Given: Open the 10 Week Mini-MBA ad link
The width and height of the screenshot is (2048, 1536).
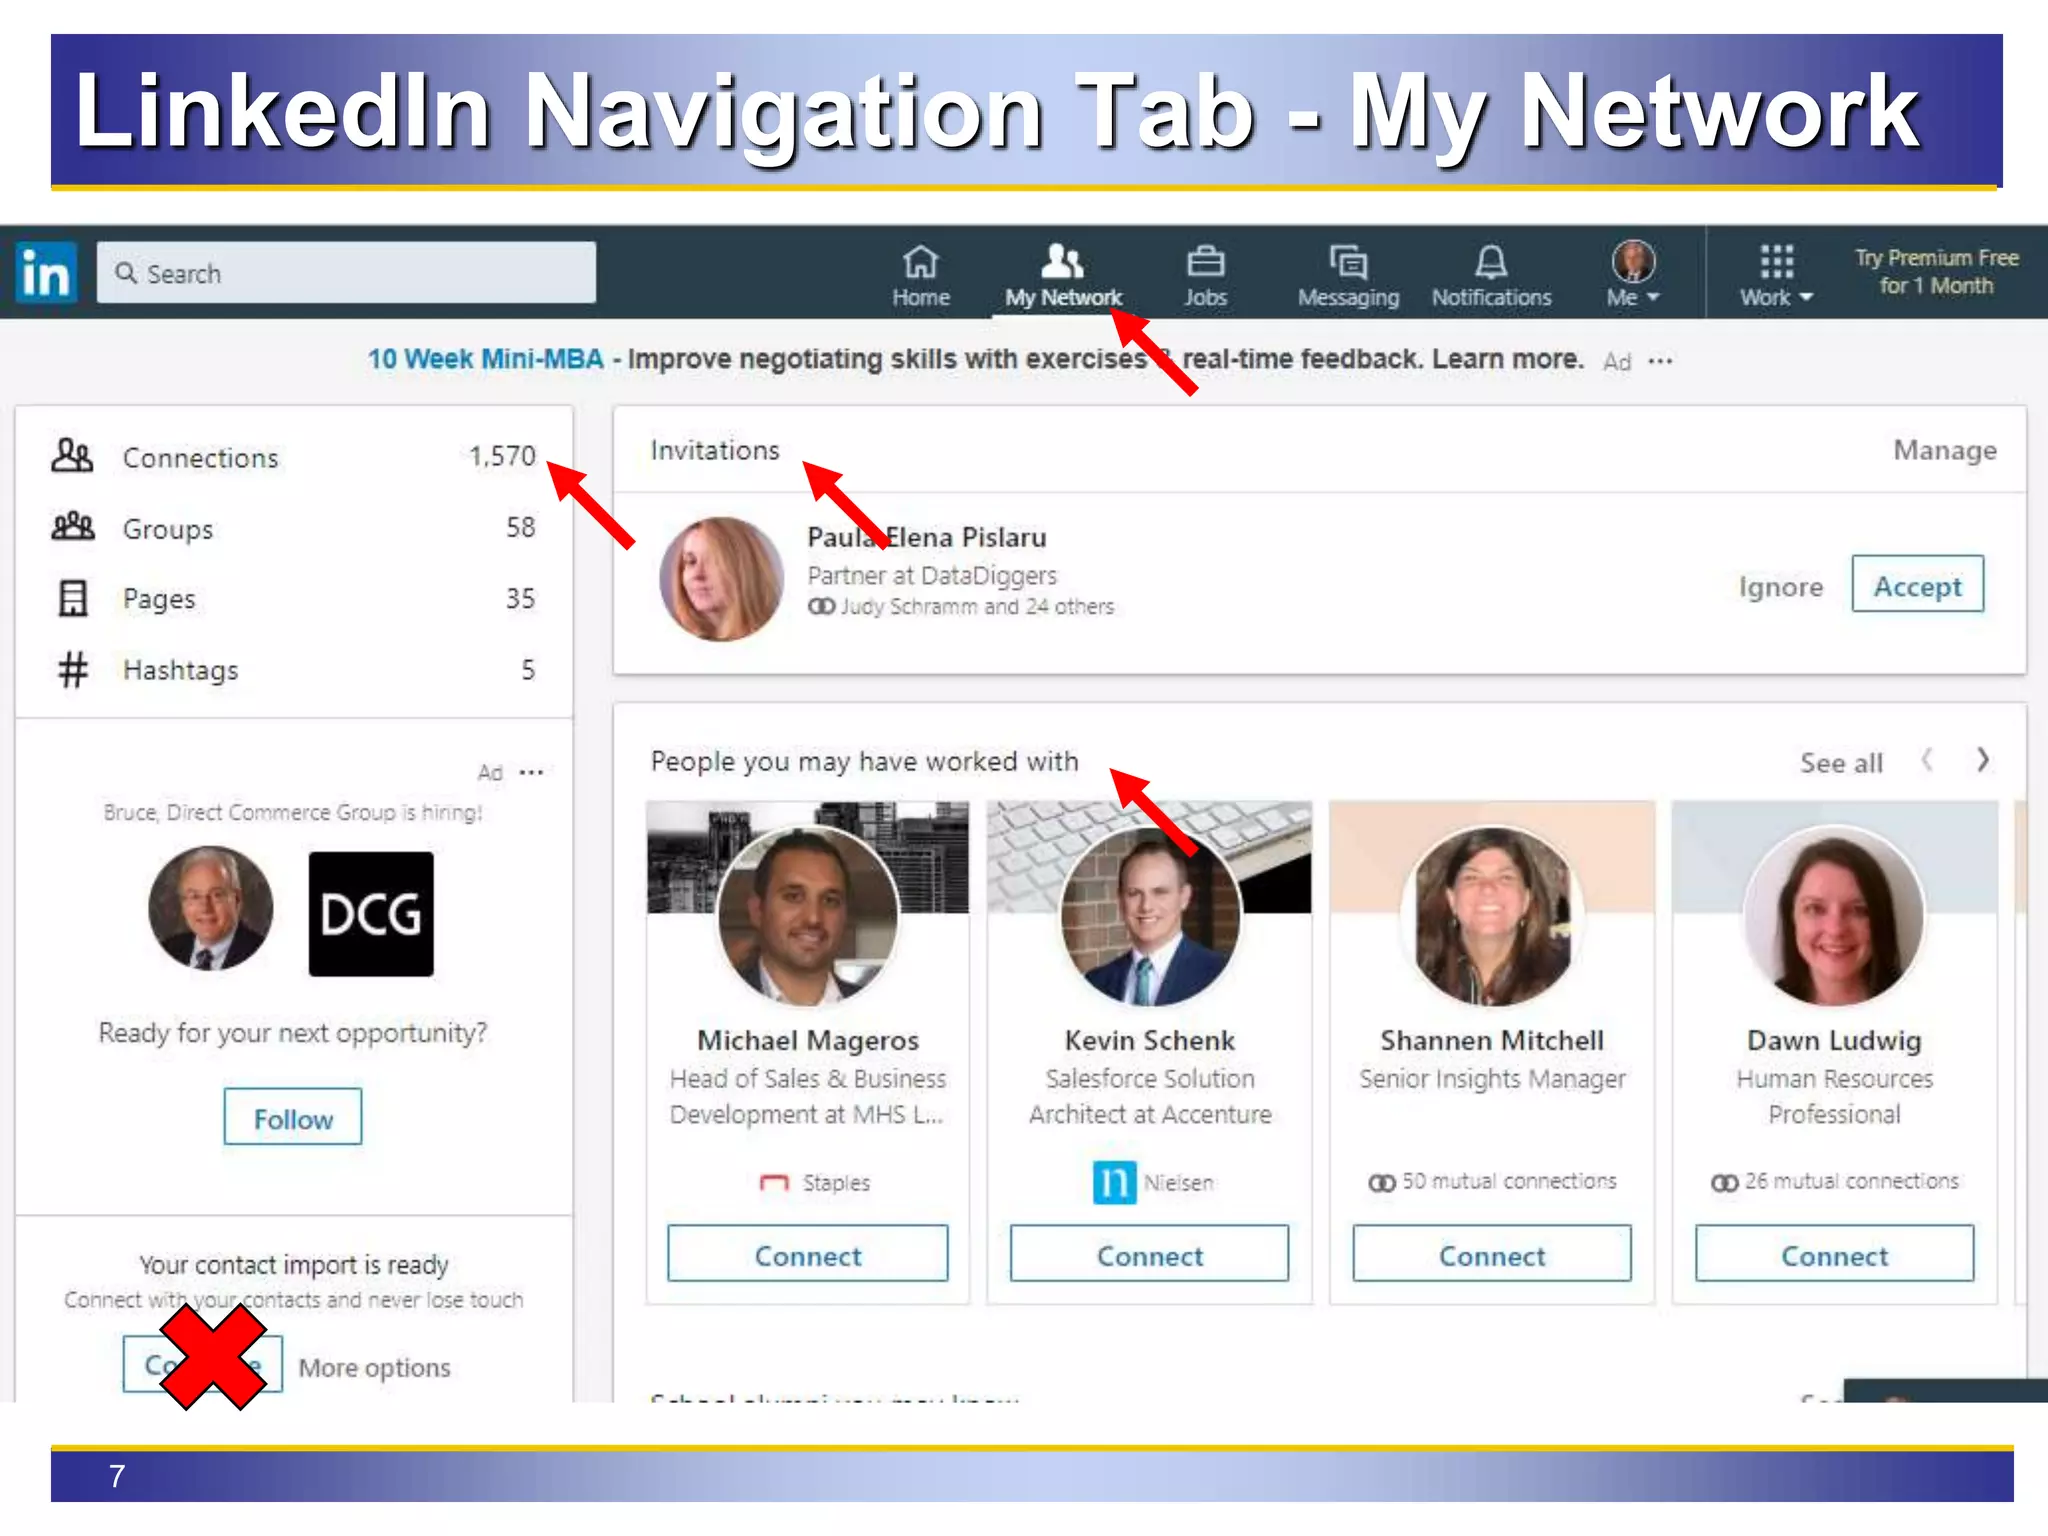Looking at the screenshot, I should (485, 359).
